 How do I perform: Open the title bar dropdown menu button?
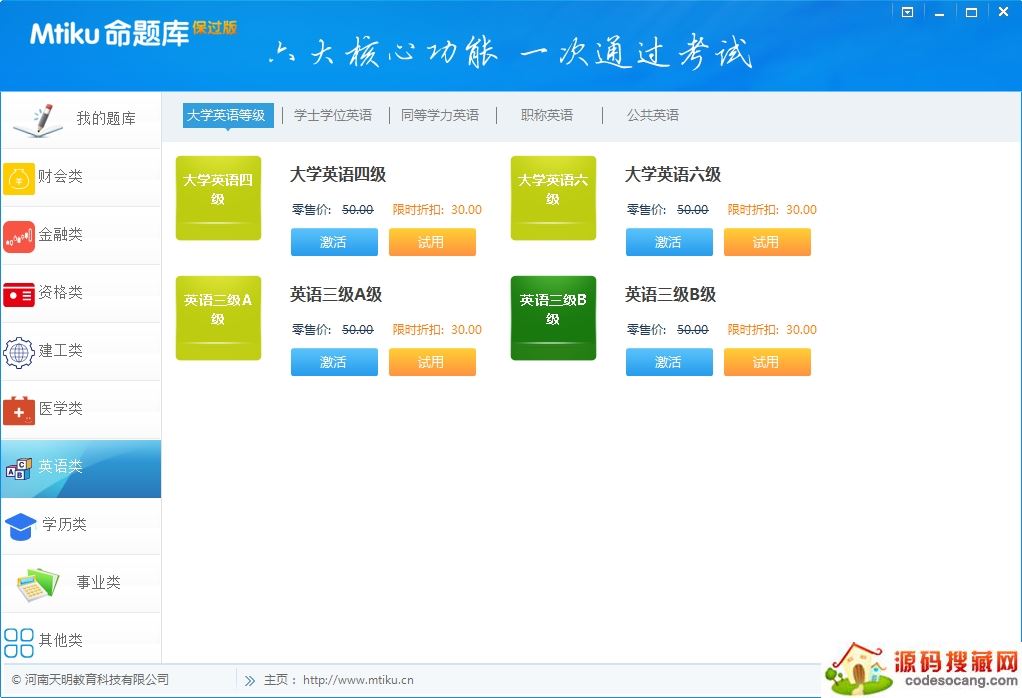[907, 12]
